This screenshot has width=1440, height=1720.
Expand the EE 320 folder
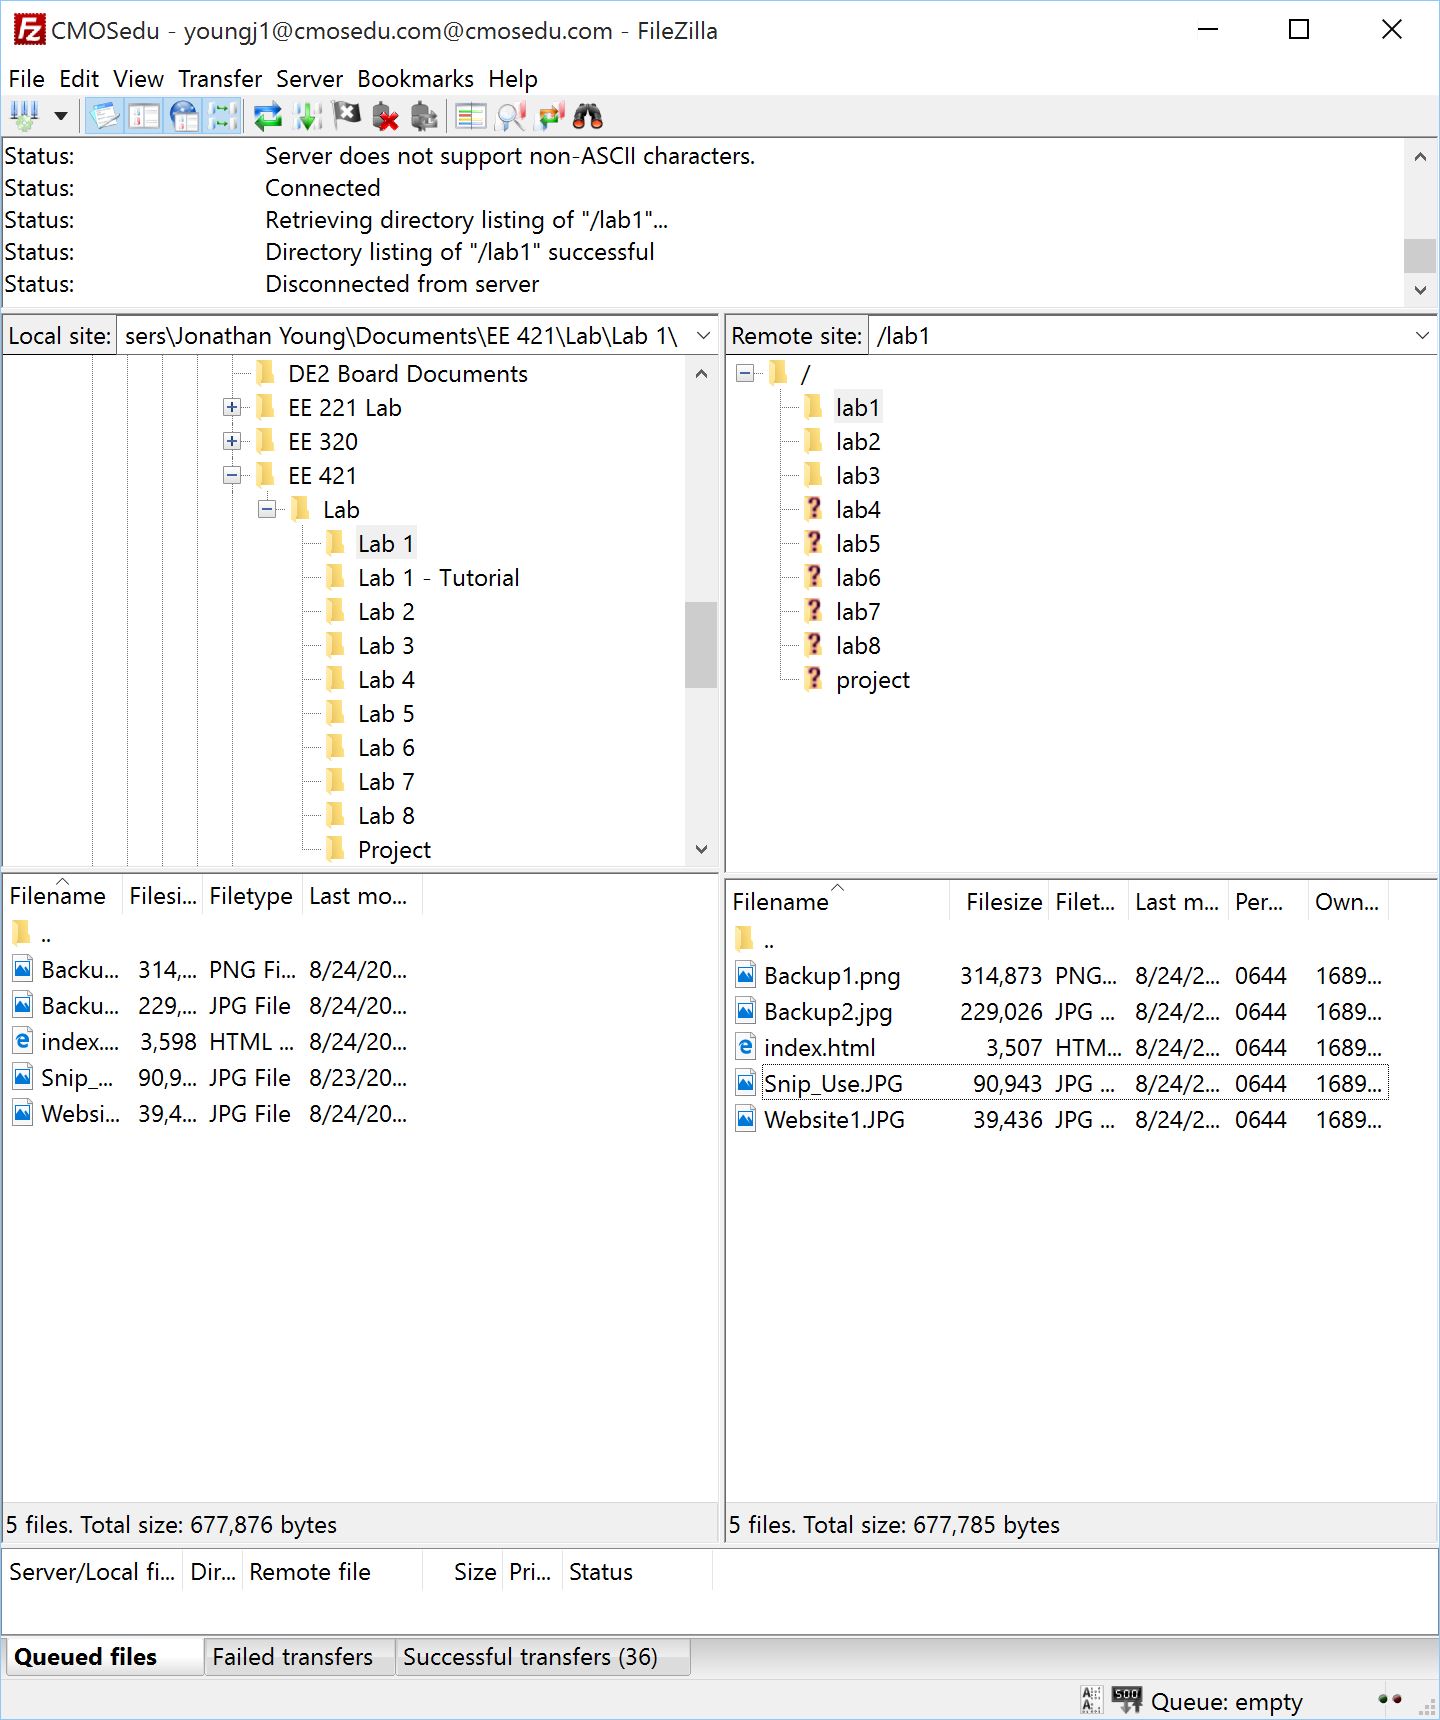pos(232,442)
